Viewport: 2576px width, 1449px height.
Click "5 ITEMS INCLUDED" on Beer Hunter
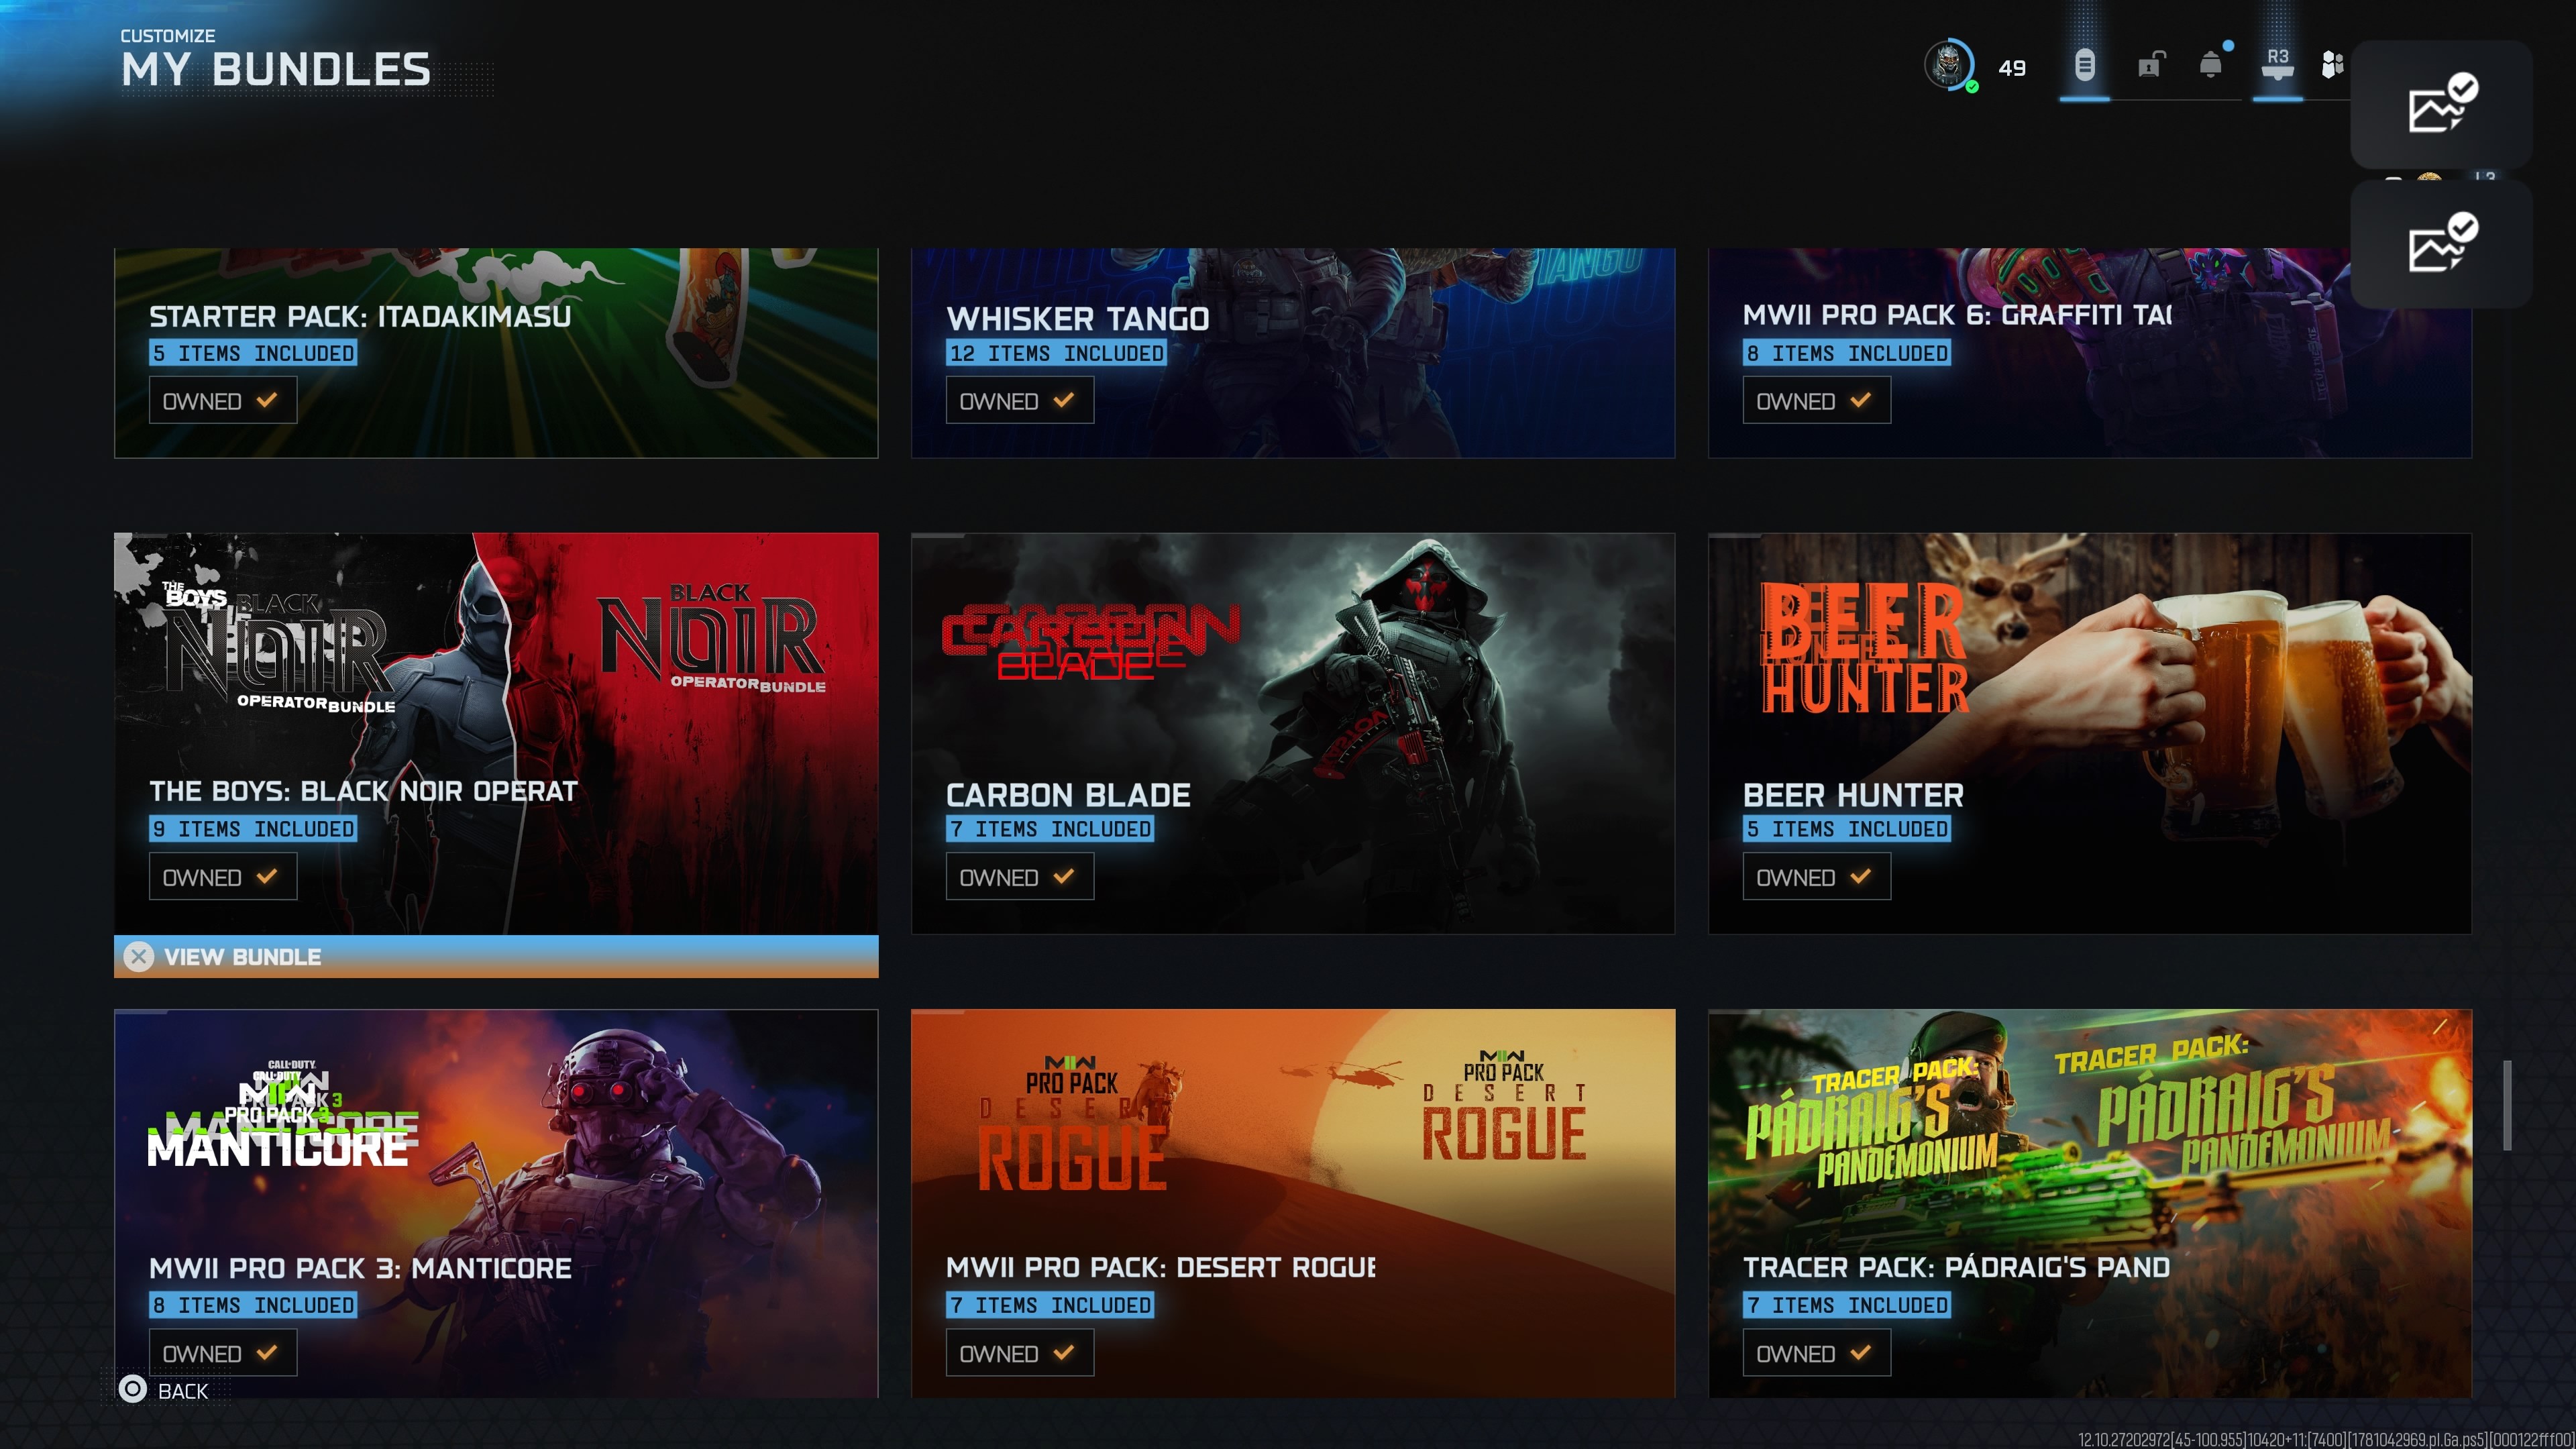pos(1847,829)
